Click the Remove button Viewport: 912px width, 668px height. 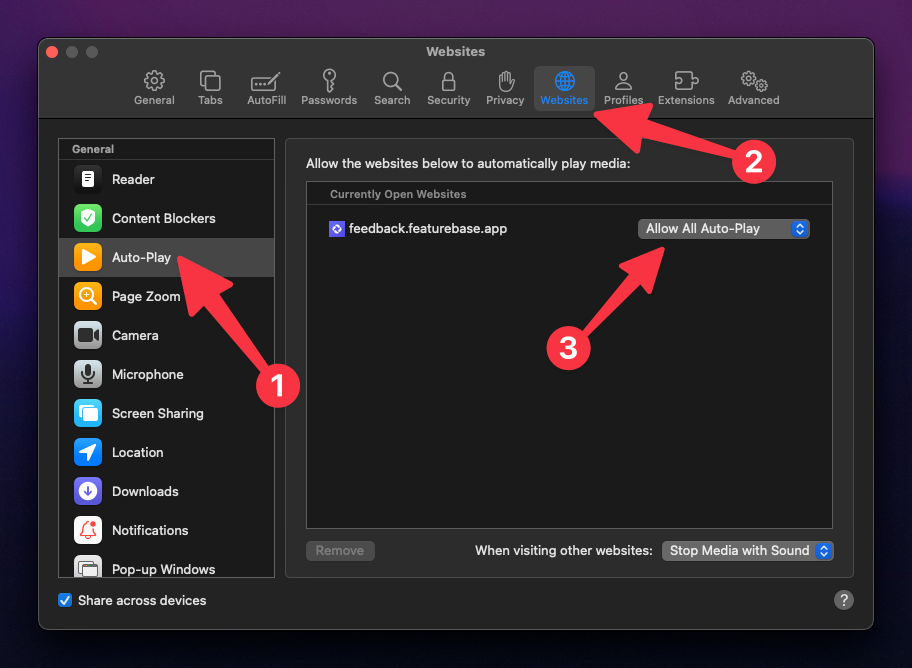coord(340,550)
